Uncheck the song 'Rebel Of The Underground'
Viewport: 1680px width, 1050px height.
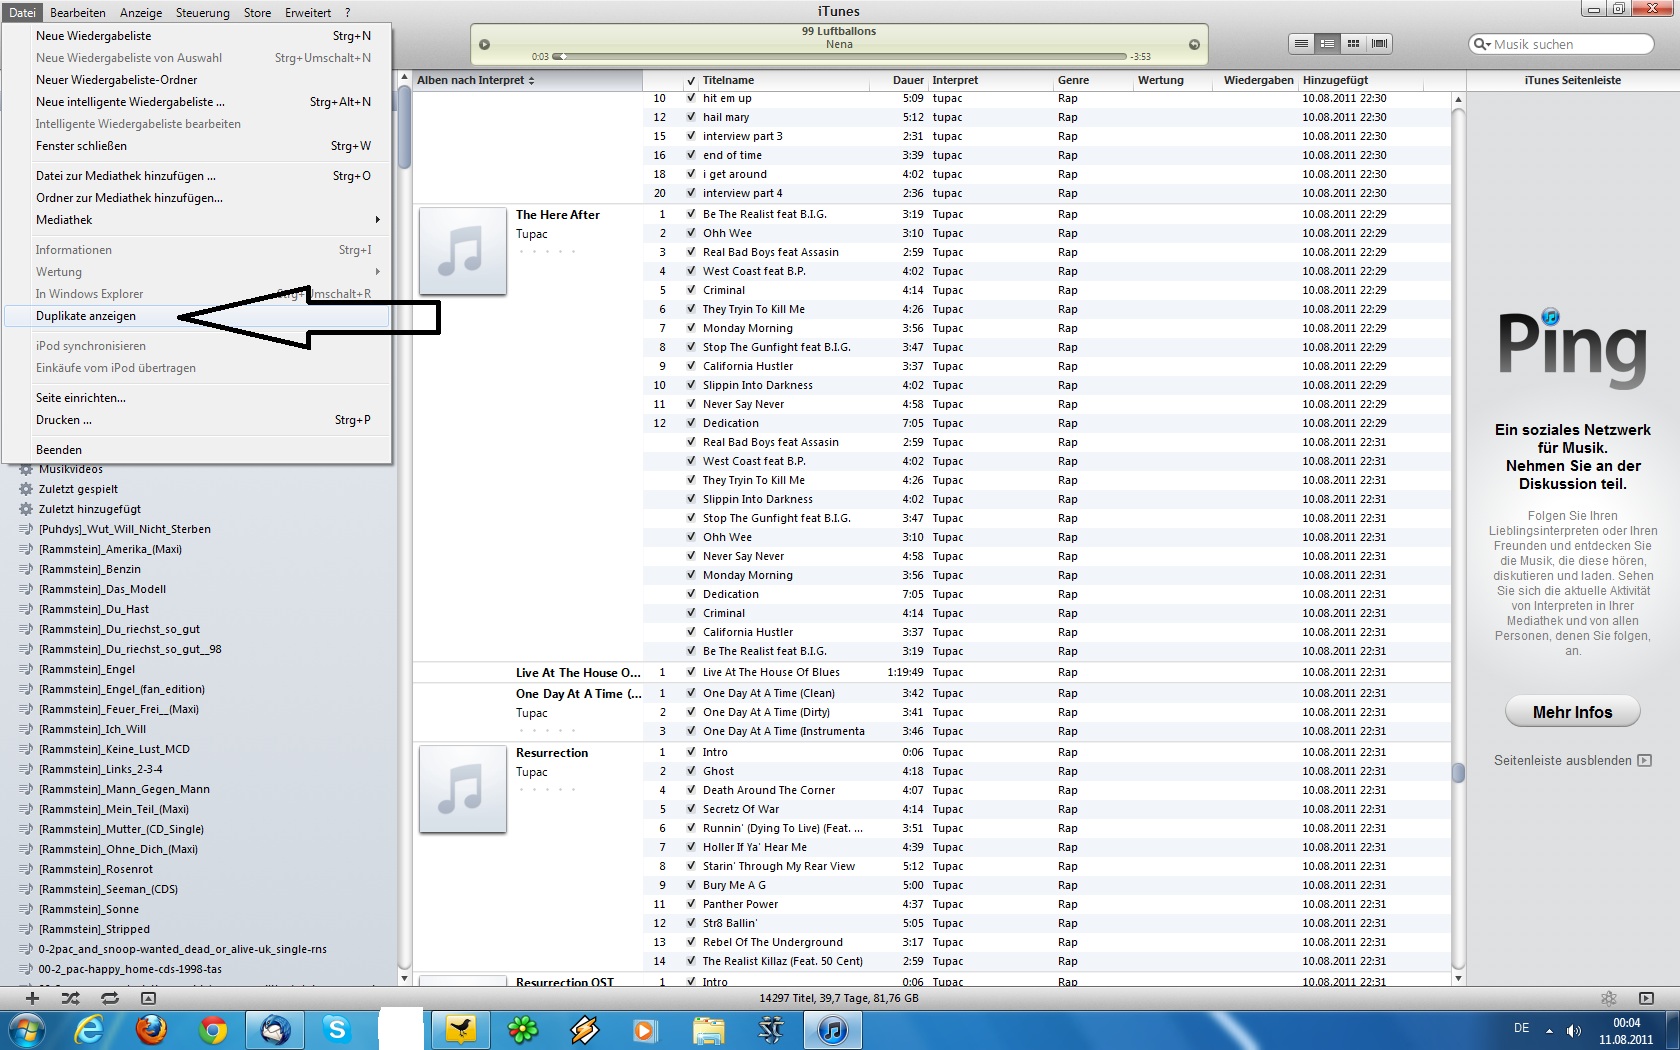click(x=691, y=942)
